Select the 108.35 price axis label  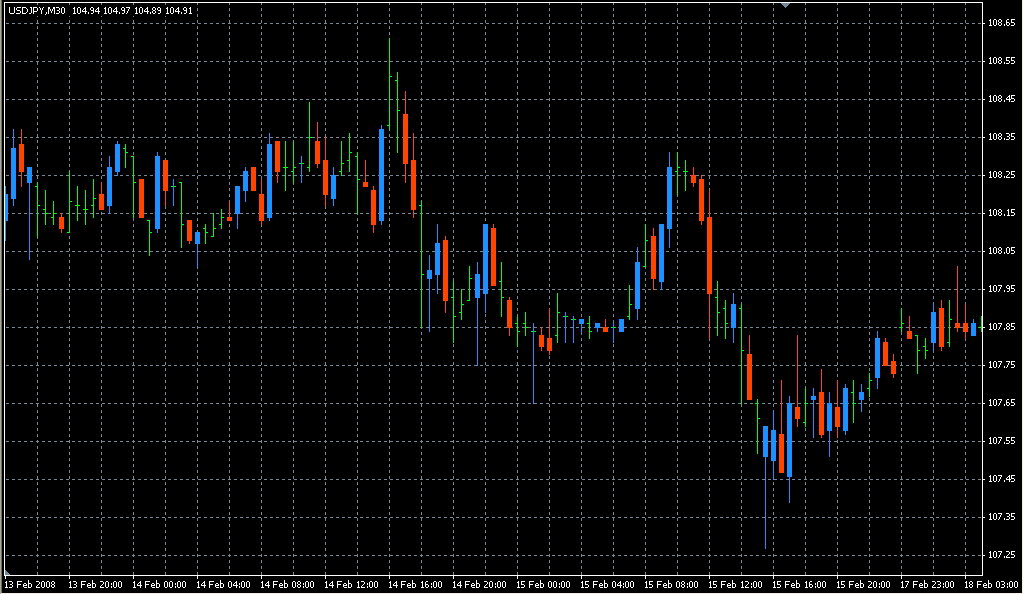tap(1001, 136)
